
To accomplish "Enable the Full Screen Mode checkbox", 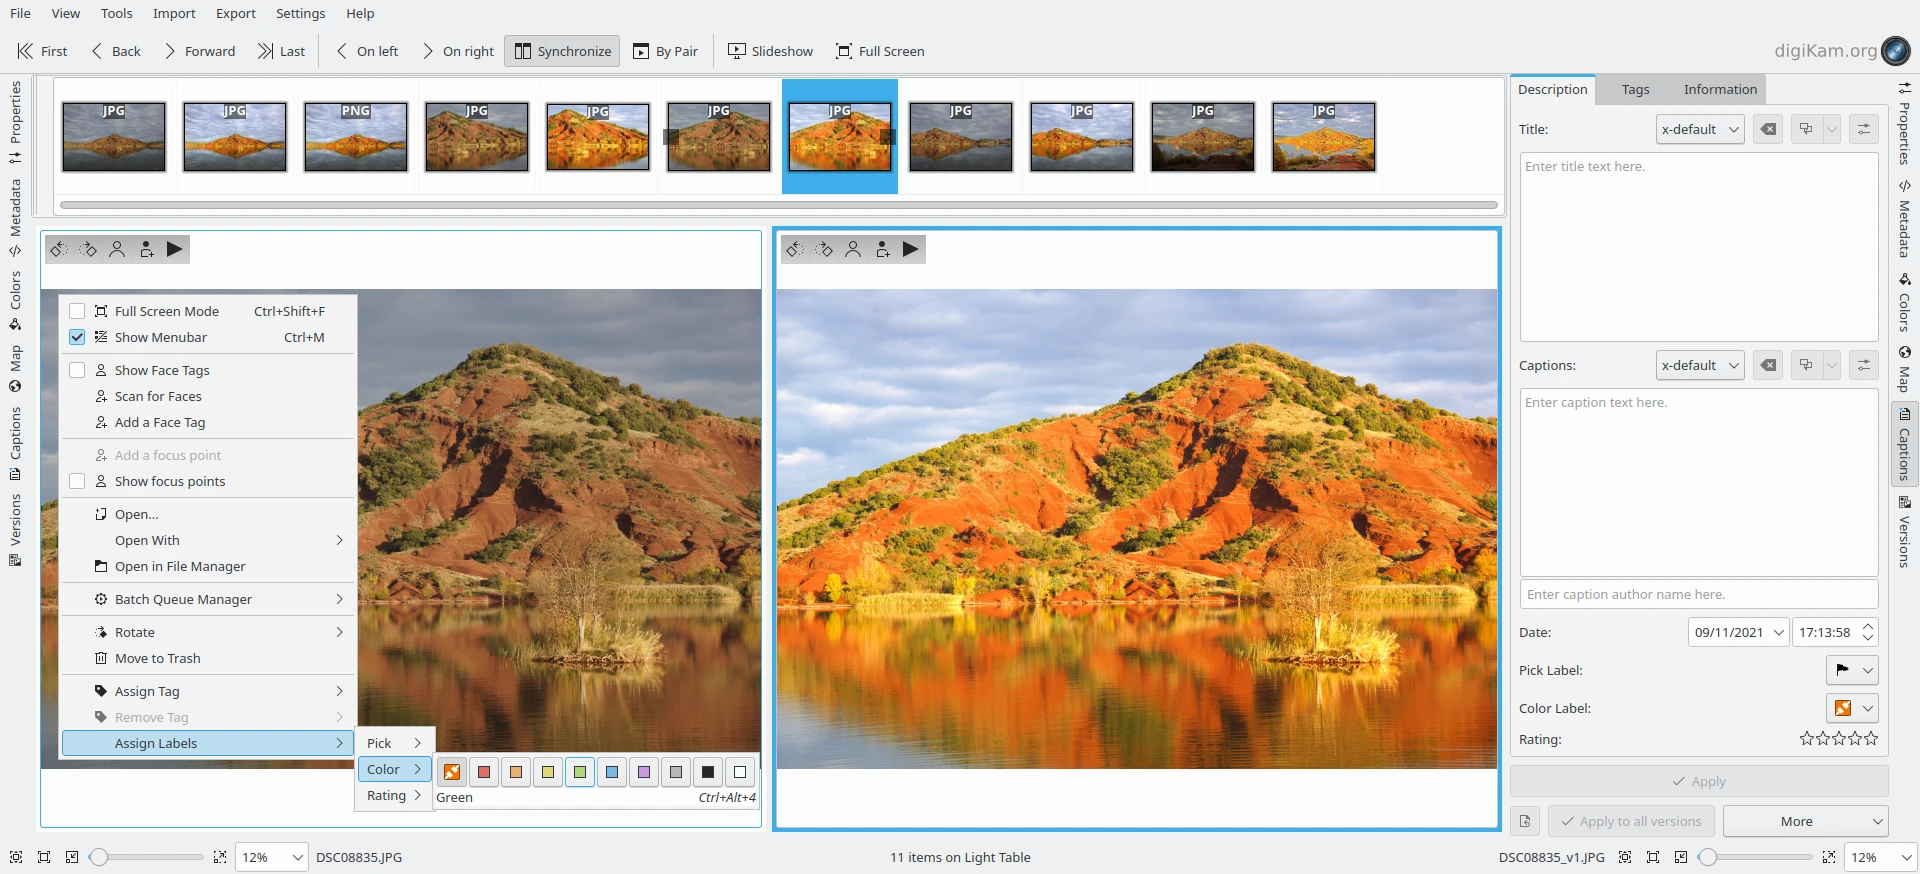I will coord(77,311).
